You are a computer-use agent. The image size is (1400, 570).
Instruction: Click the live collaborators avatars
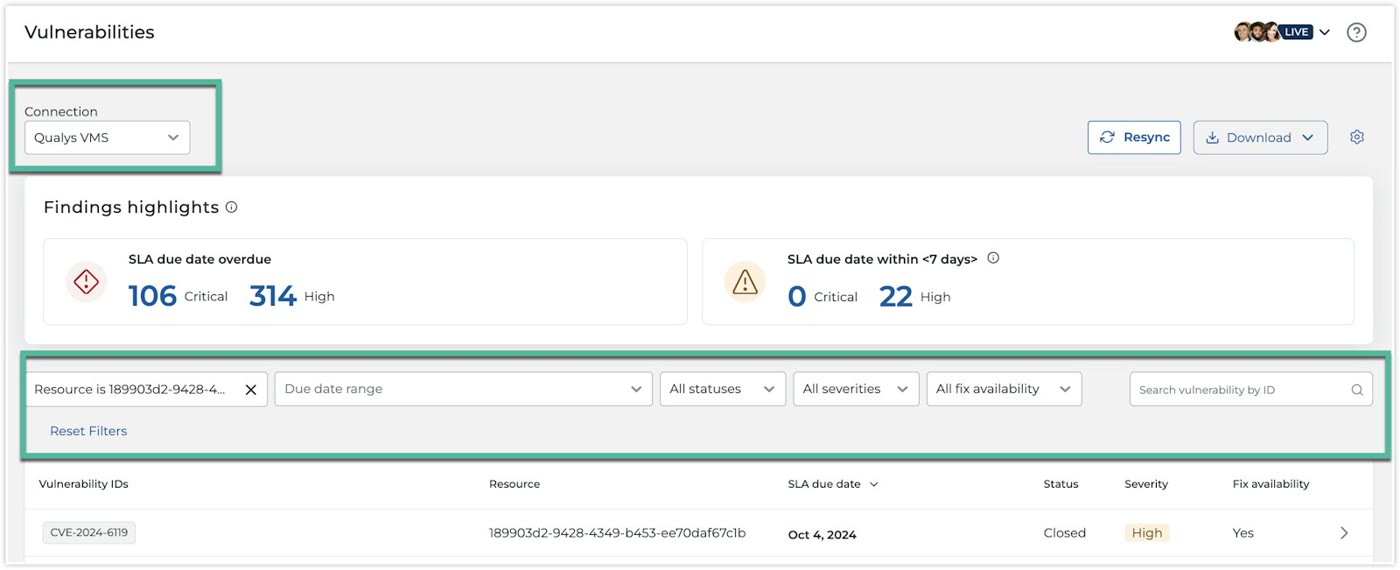[1257, 32]
